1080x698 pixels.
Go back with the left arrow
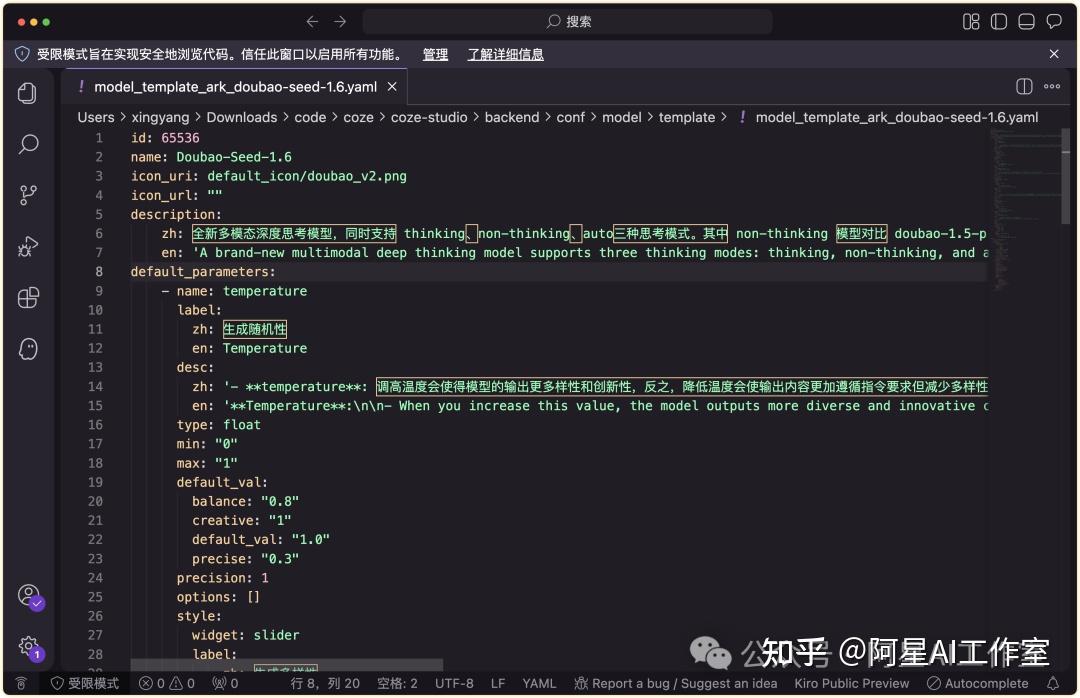pos(312,21)
